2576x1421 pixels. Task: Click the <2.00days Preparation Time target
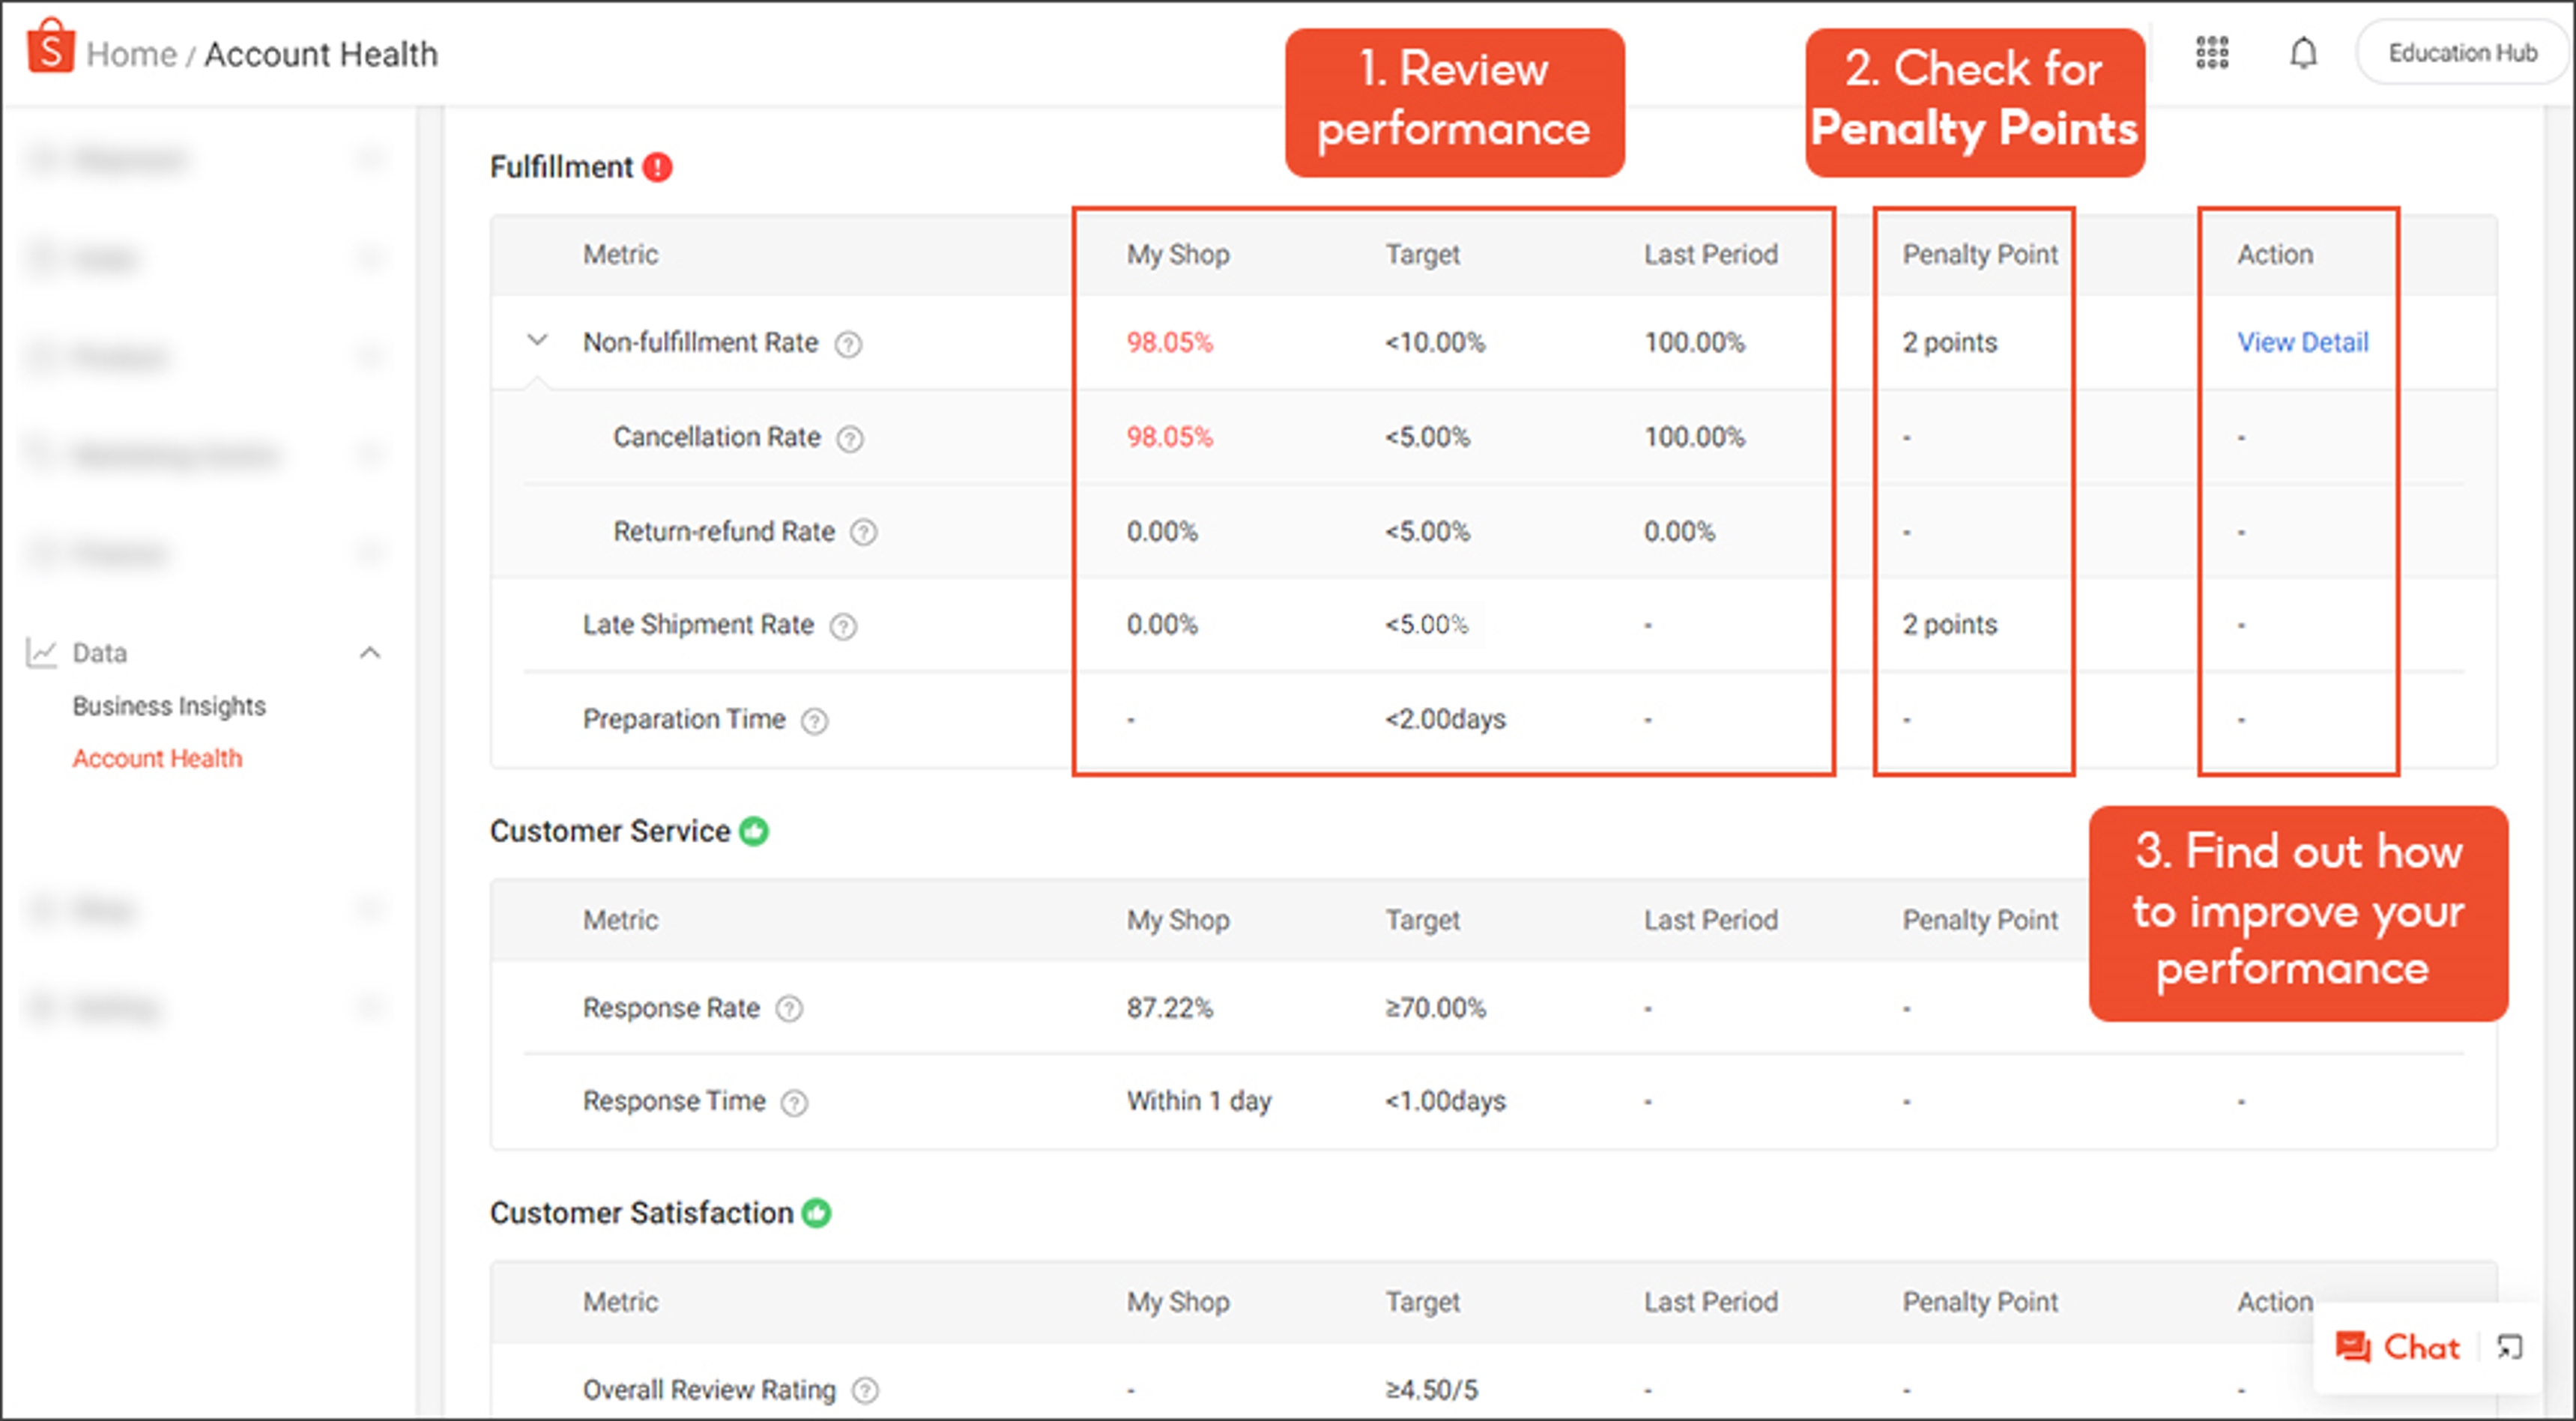click(1445, 718)
